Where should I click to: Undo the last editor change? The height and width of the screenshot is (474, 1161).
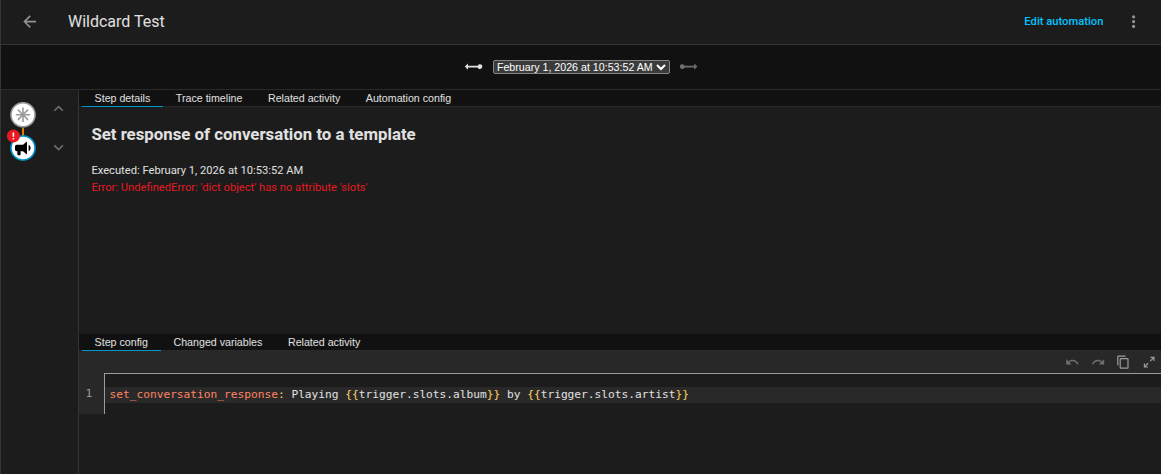click(x=1072, y=362)
